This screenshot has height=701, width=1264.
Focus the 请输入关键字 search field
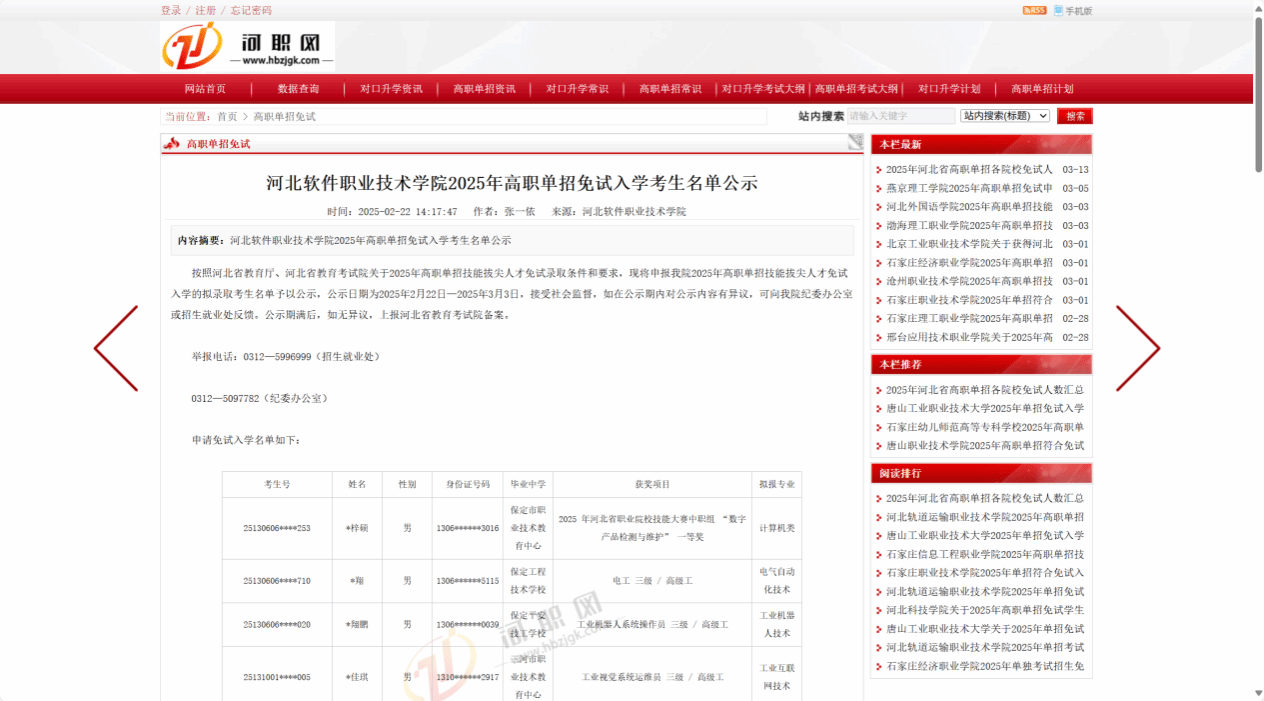pyautogui.click(x=901, y=116)
